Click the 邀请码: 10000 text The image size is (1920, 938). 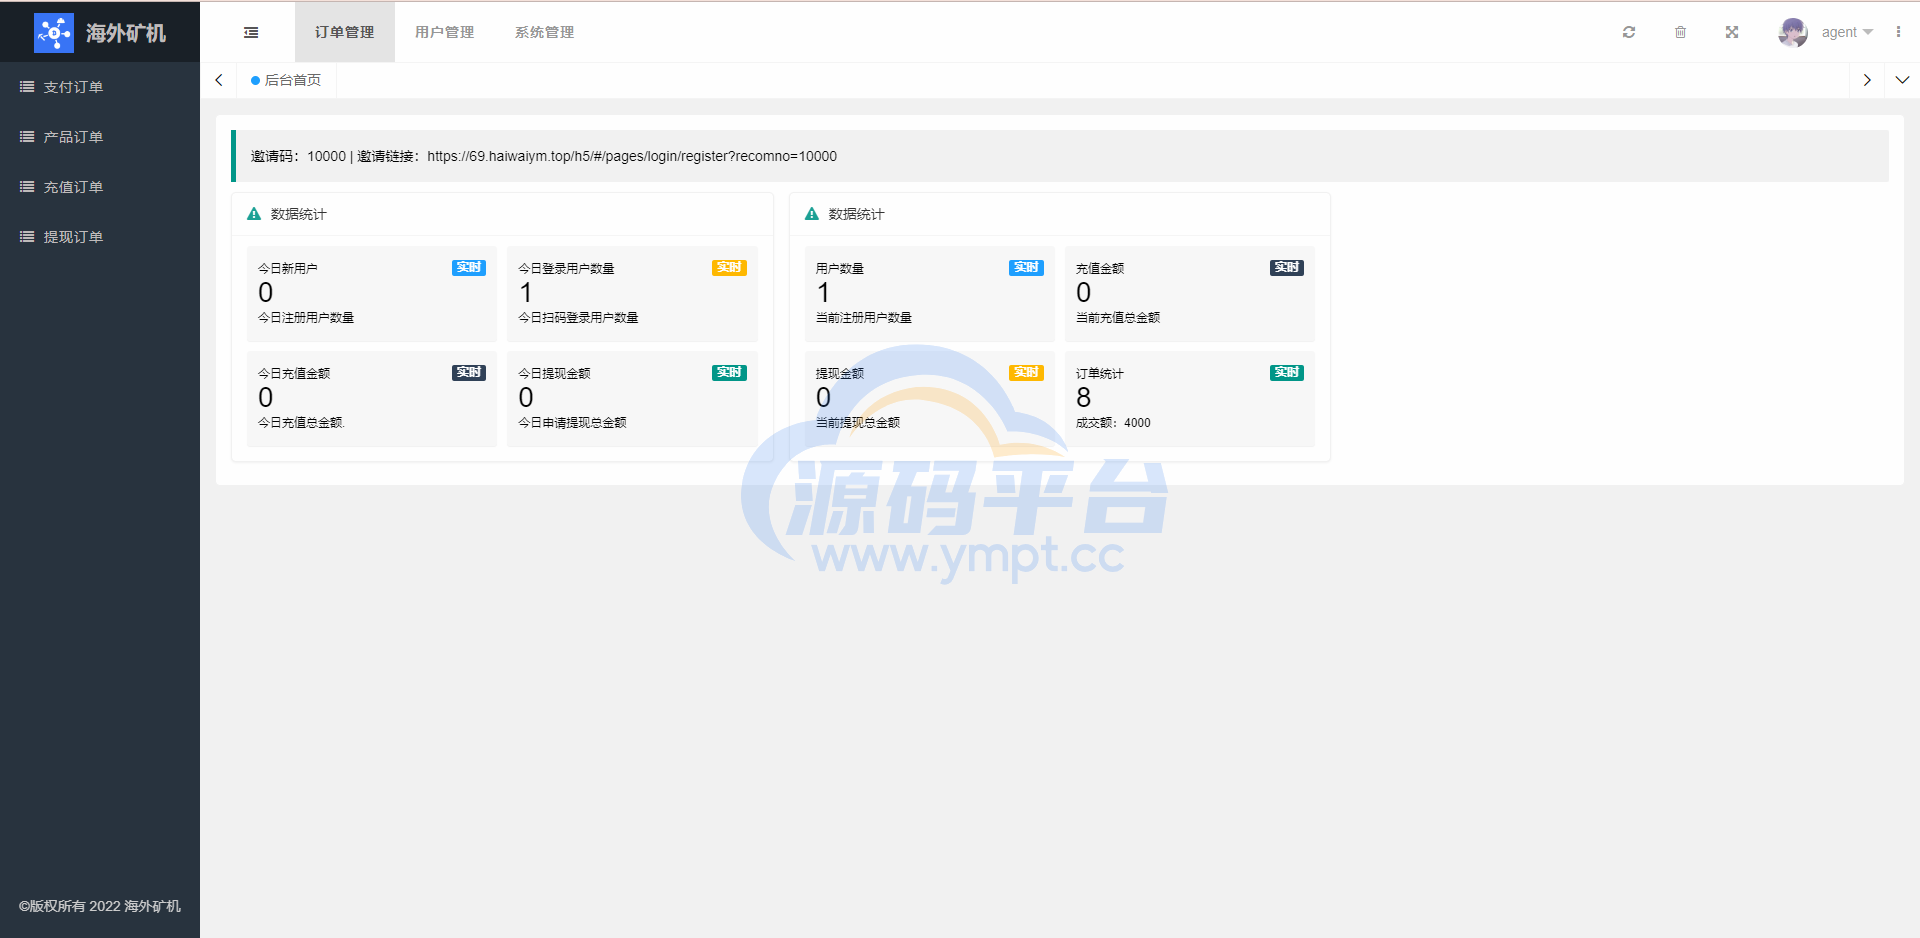pos(298,156)
